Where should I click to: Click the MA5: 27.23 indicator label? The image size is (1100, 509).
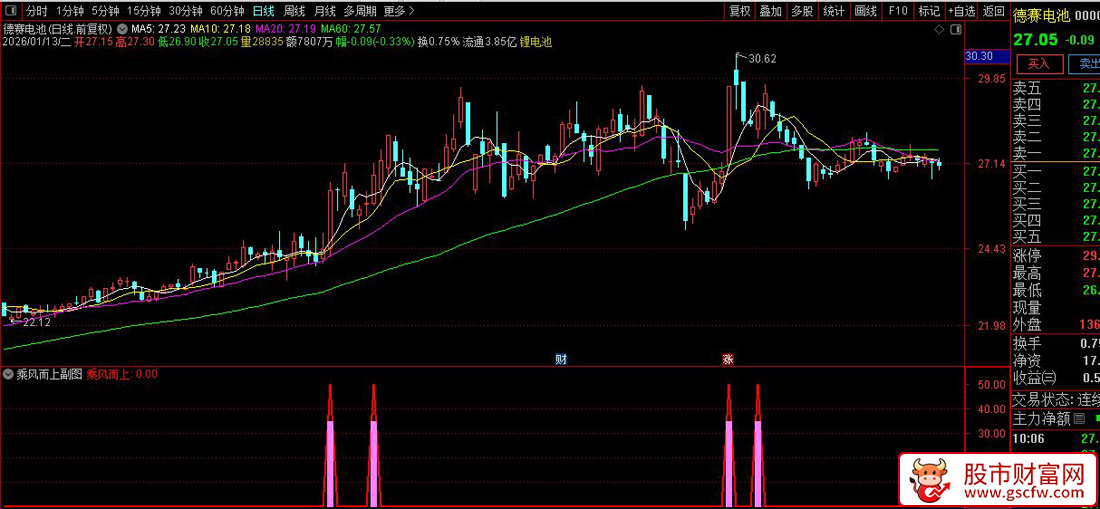point(159,29)
